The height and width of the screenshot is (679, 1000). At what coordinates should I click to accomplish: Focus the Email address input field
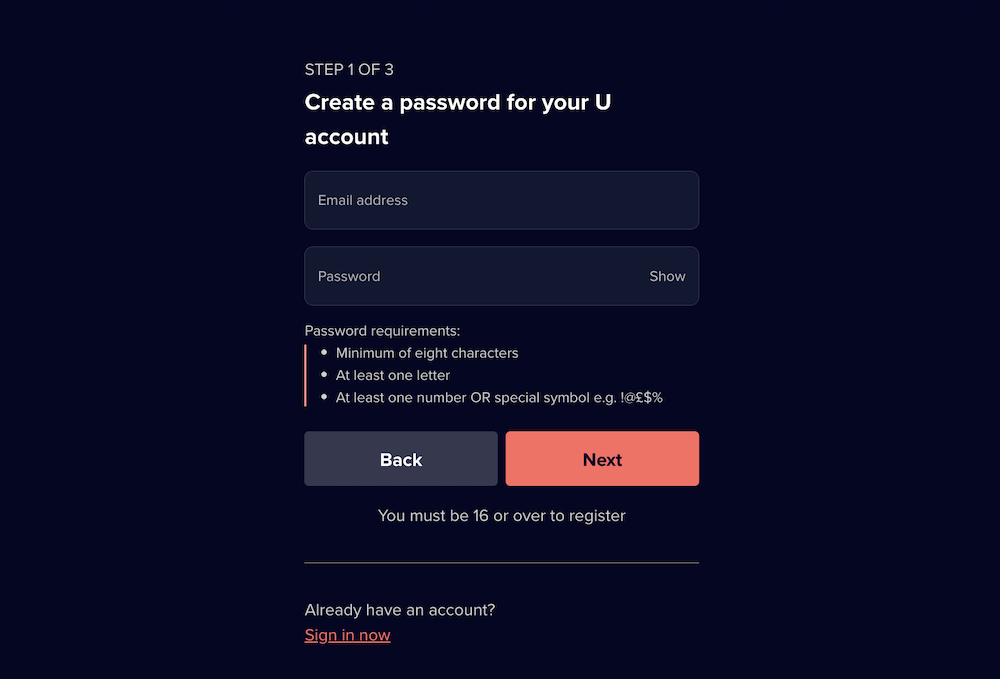coord(501,200)
